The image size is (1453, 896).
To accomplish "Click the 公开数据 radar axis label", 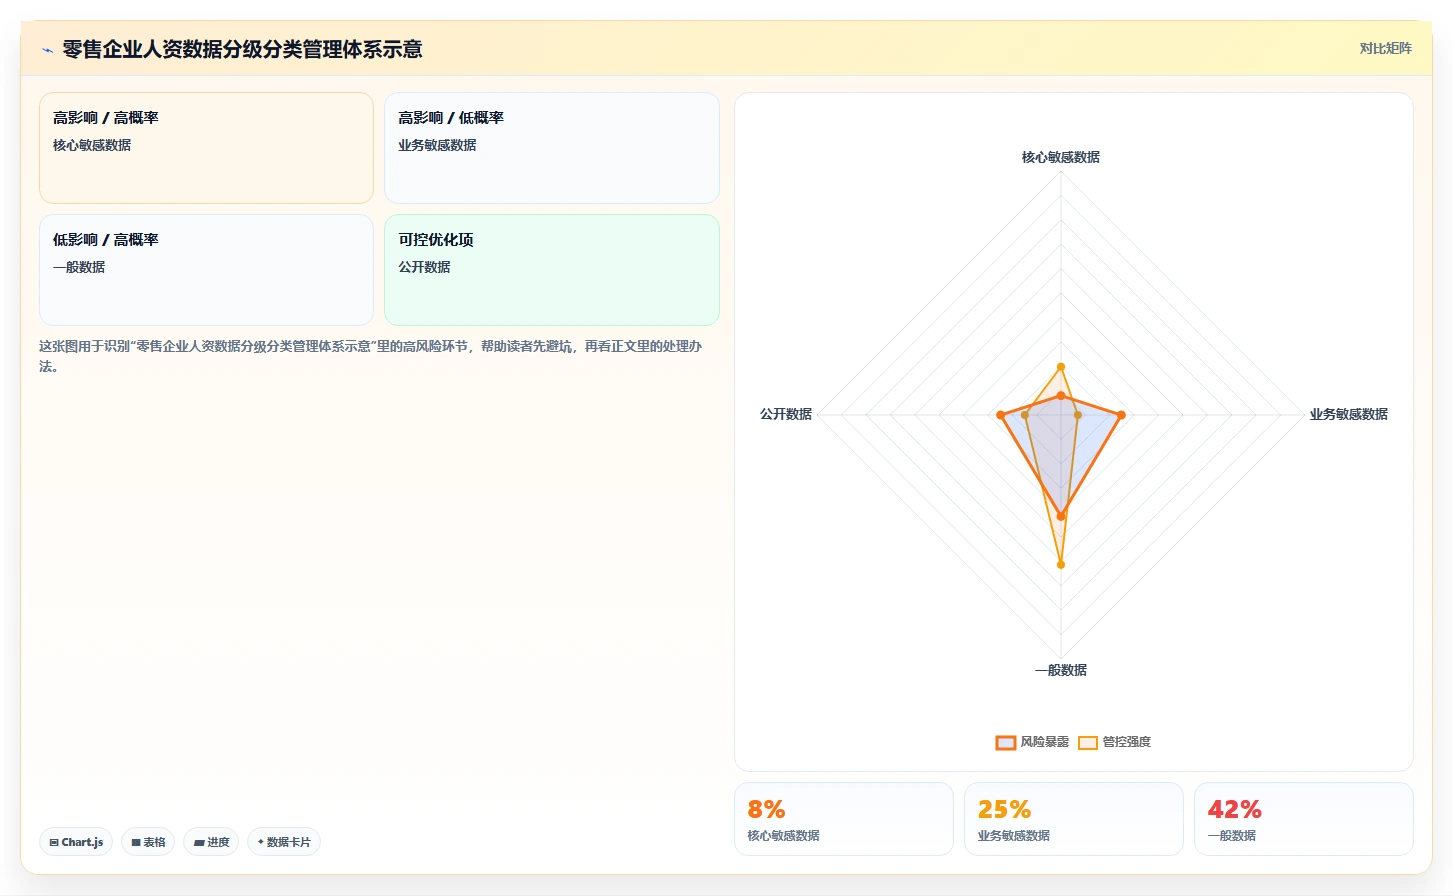I will click(786, 414).
